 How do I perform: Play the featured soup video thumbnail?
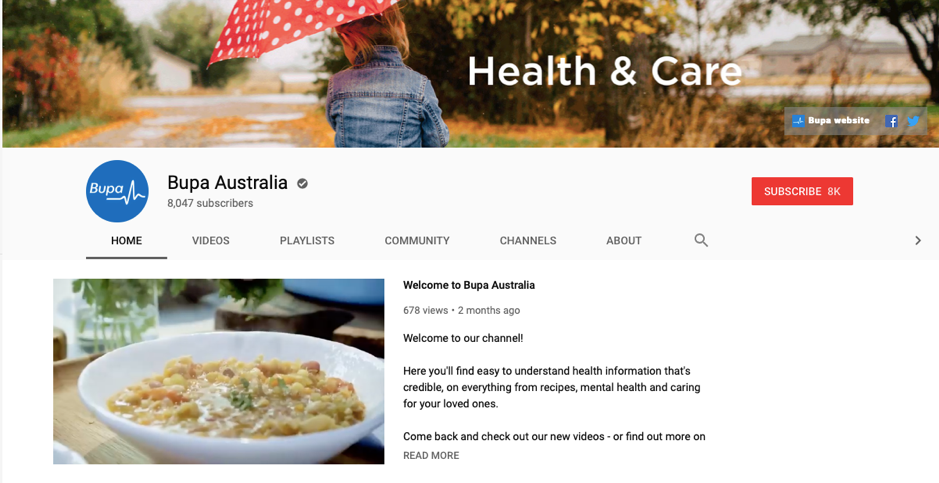click(x=219, y=371)
